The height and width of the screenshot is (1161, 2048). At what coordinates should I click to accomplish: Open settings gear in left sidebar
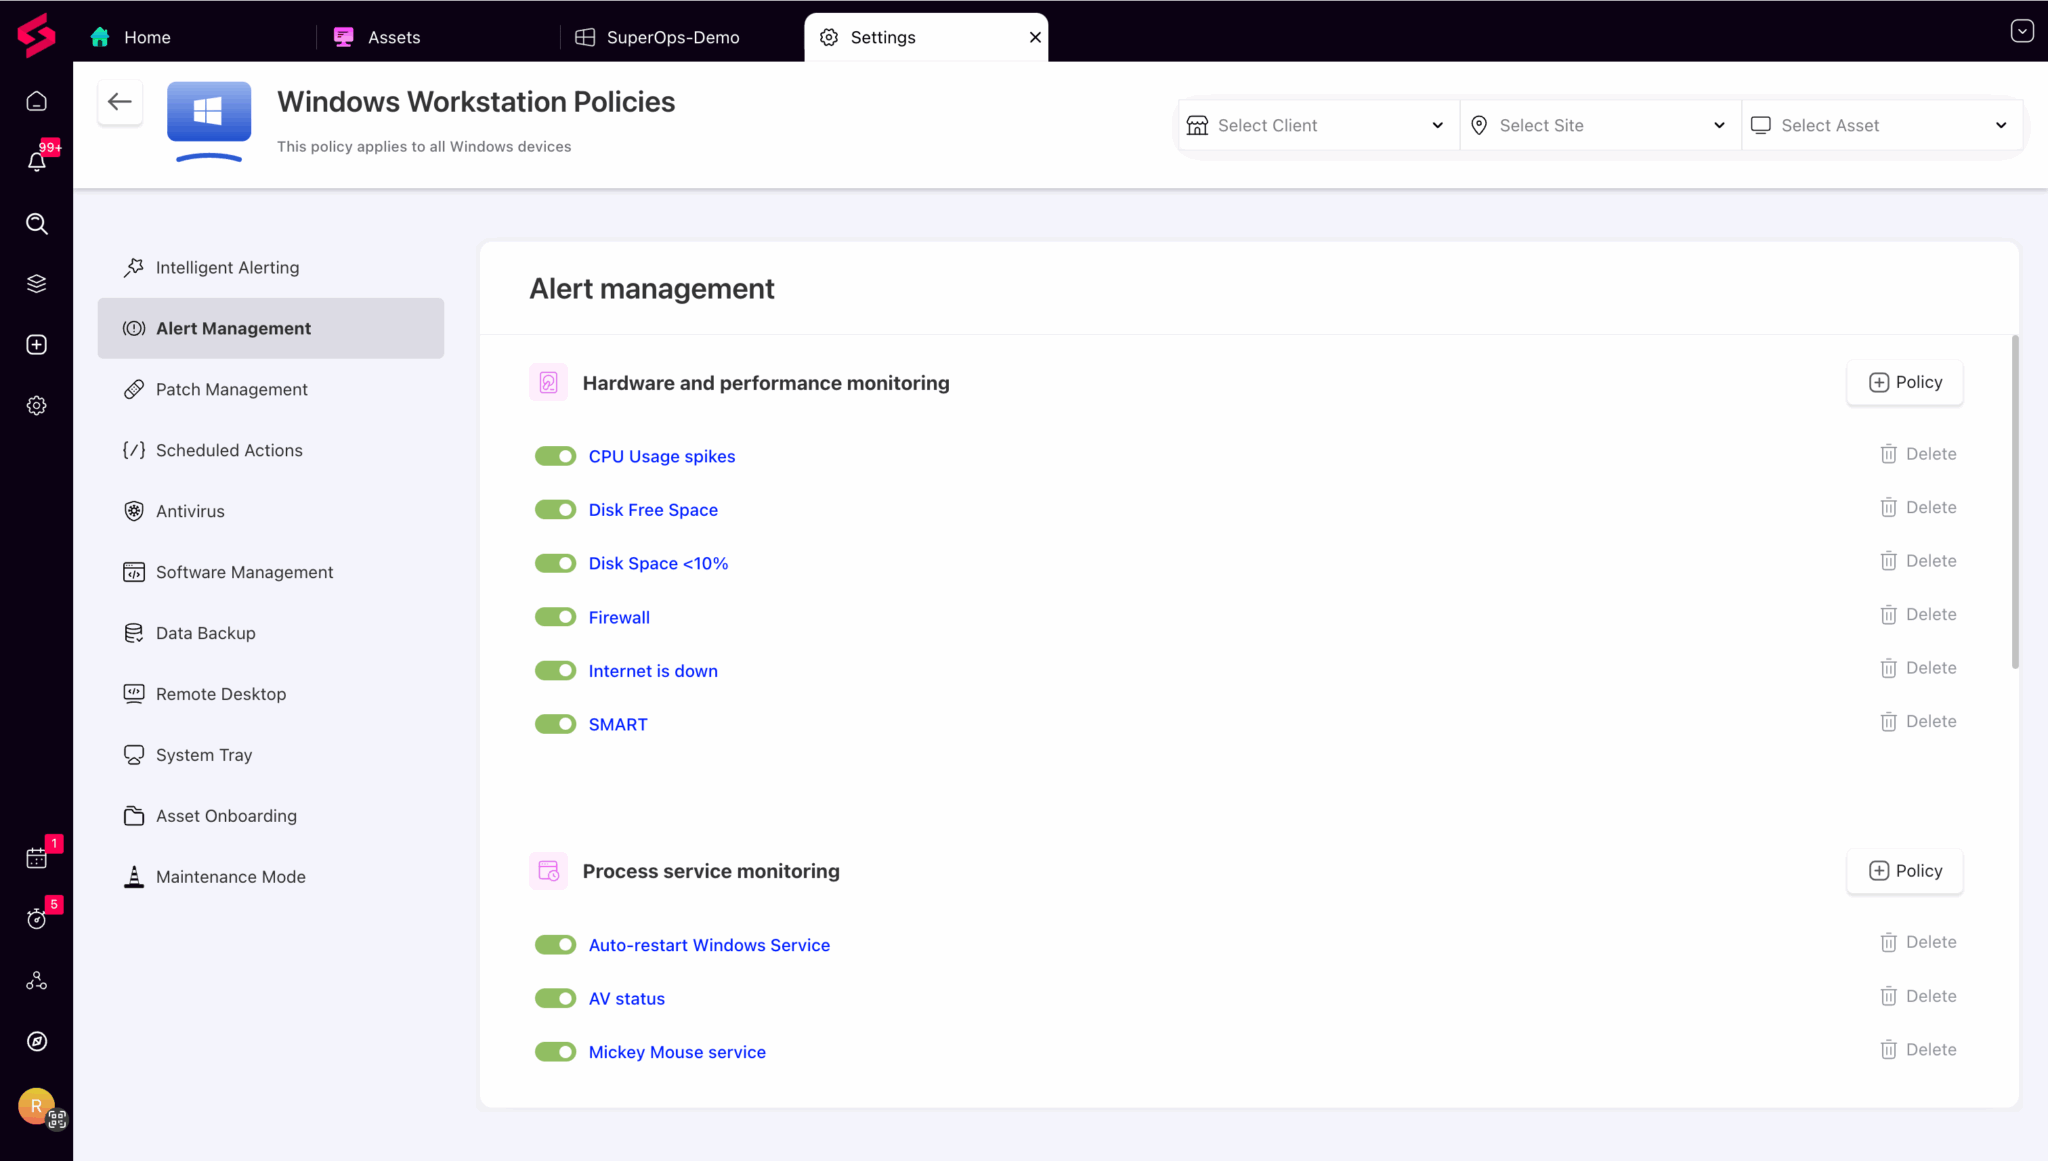coord(36,406)
